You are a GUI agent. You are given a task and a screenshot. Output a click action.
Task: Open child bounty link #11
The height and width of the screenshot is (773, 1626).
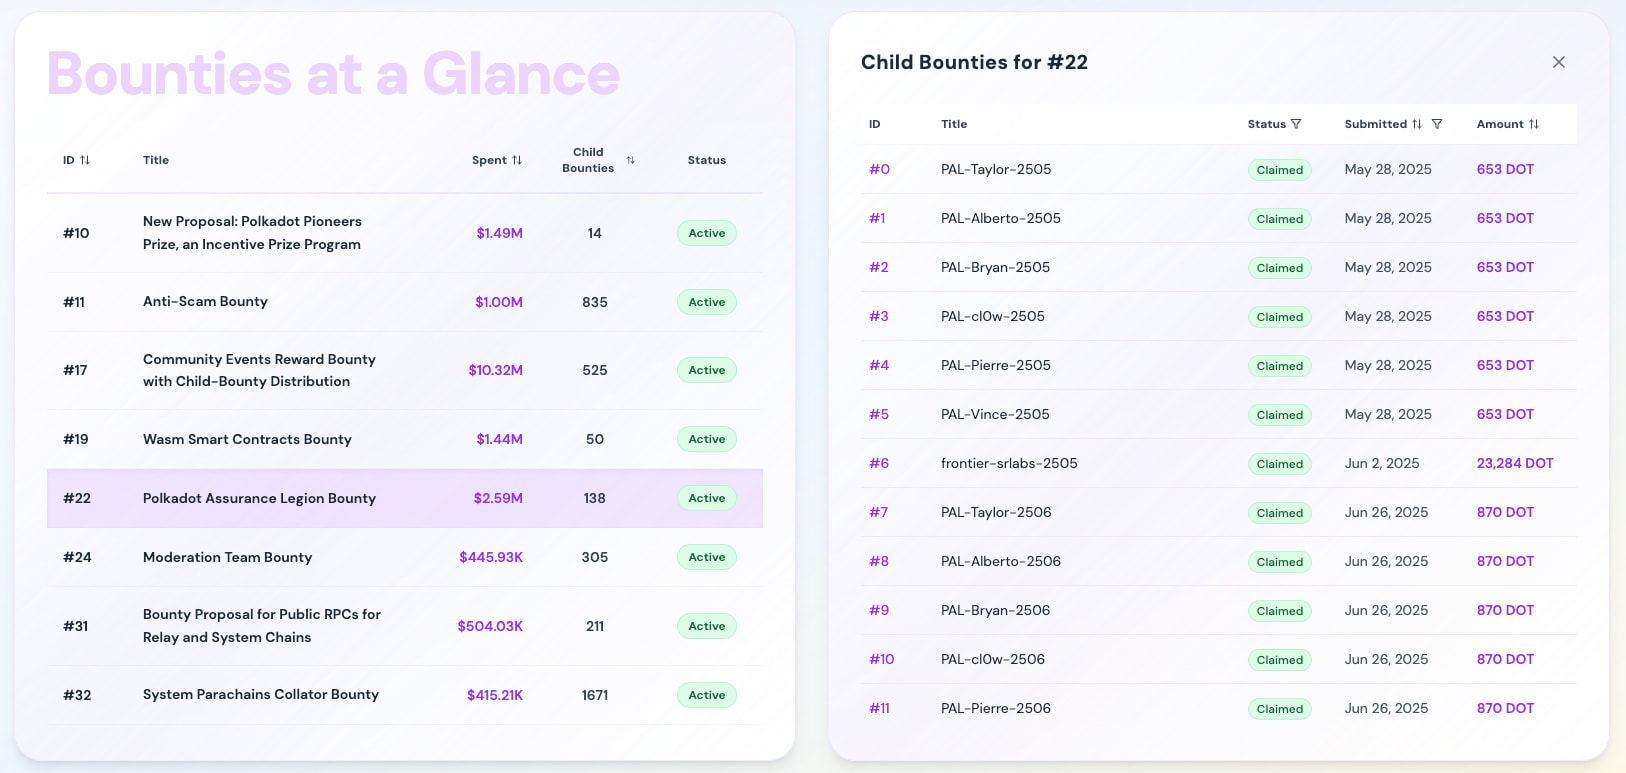click(x=879, y=708)
